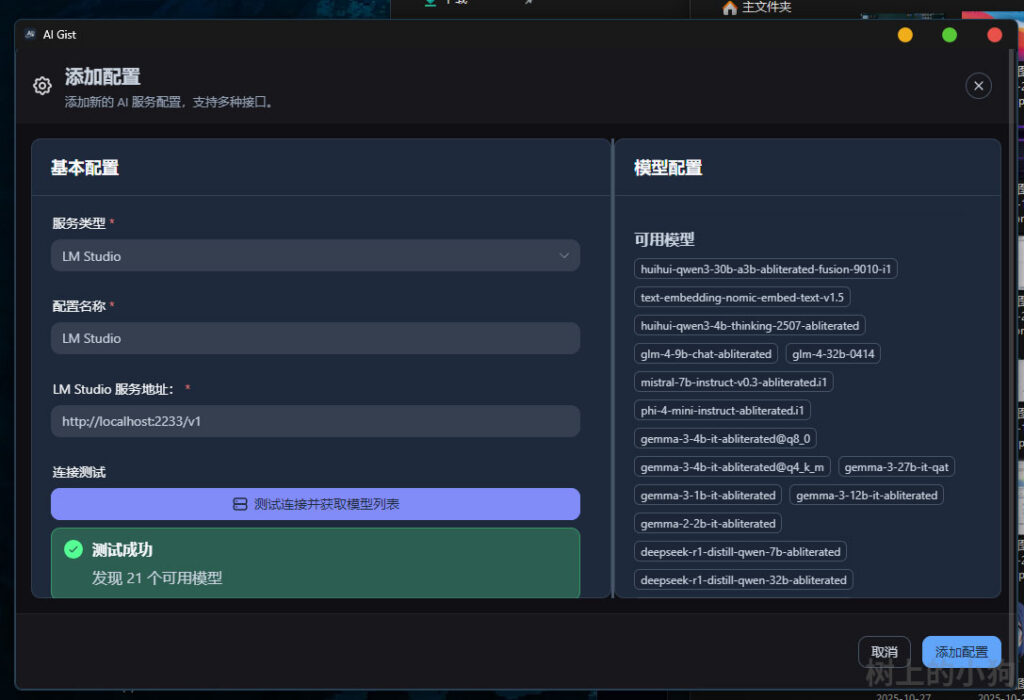This screenshot has width=1024, height=700.
Task: Select the text-embedding-nomic-embed-text-v1.5 model tag
Action: 742,297
